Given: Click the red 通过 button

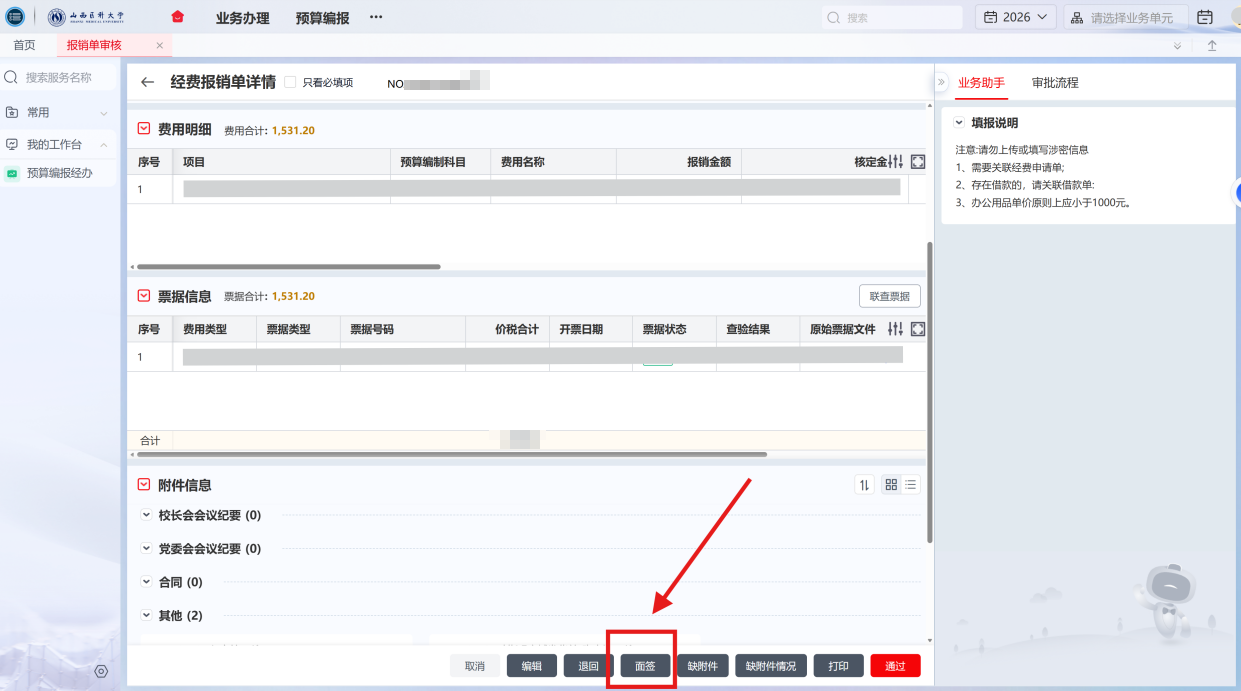Looking at the screenshot, I should coord(895,666).
